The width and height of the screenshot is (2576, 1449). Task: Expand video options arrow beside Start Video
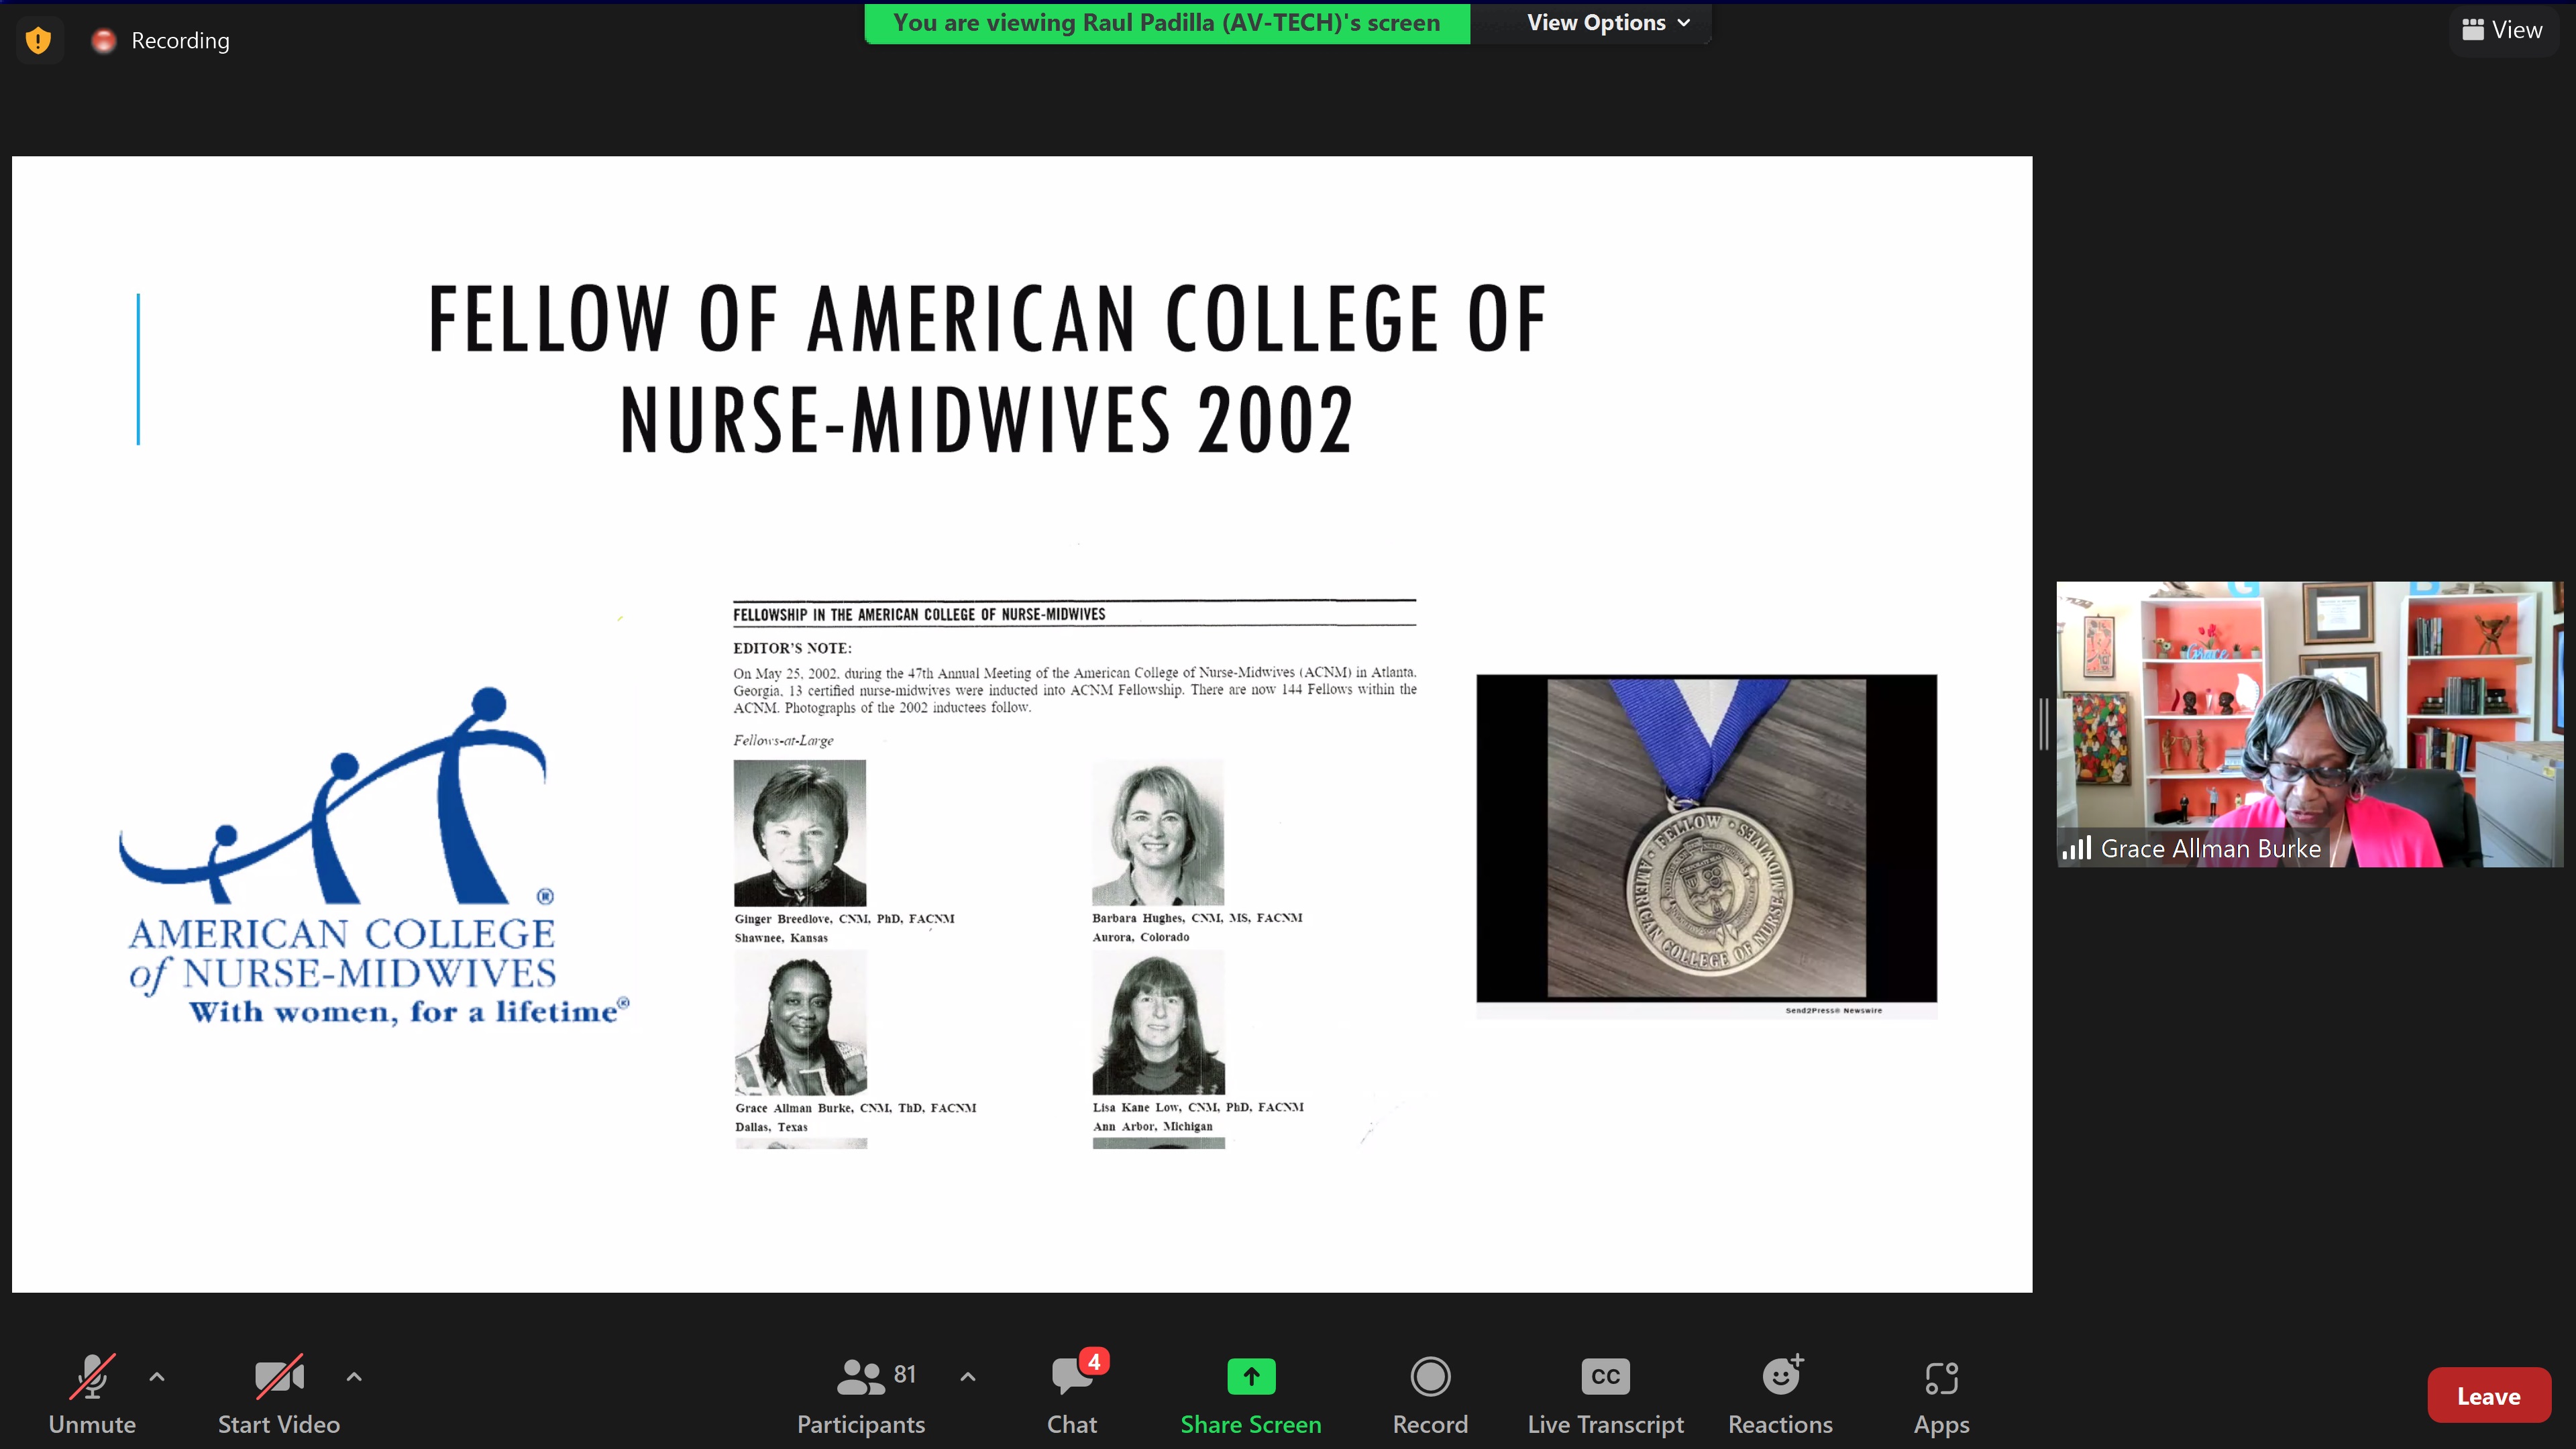point(354,1376)
